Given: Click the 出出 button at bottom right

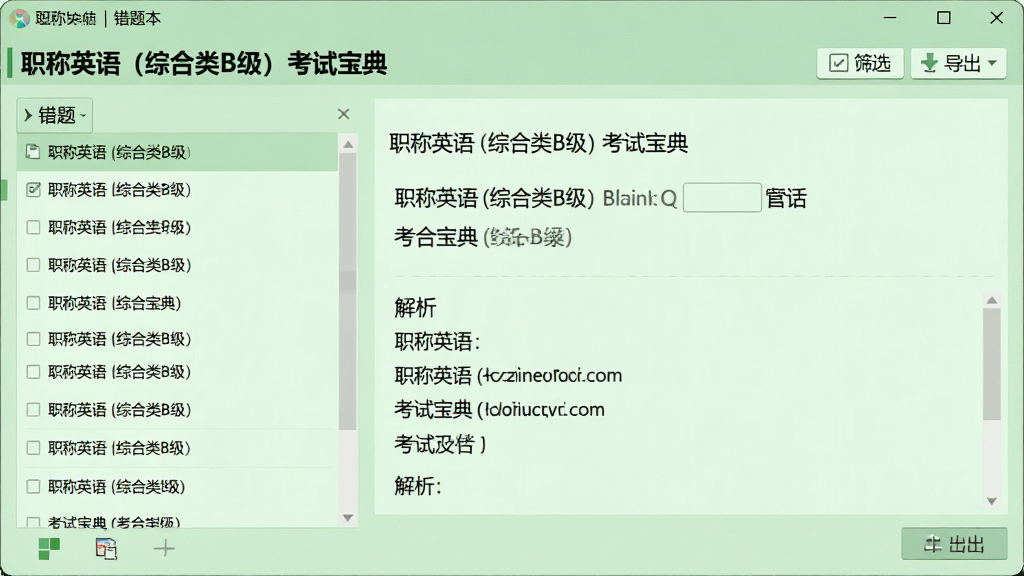Looking at the screenshot, I should point(954,545).
